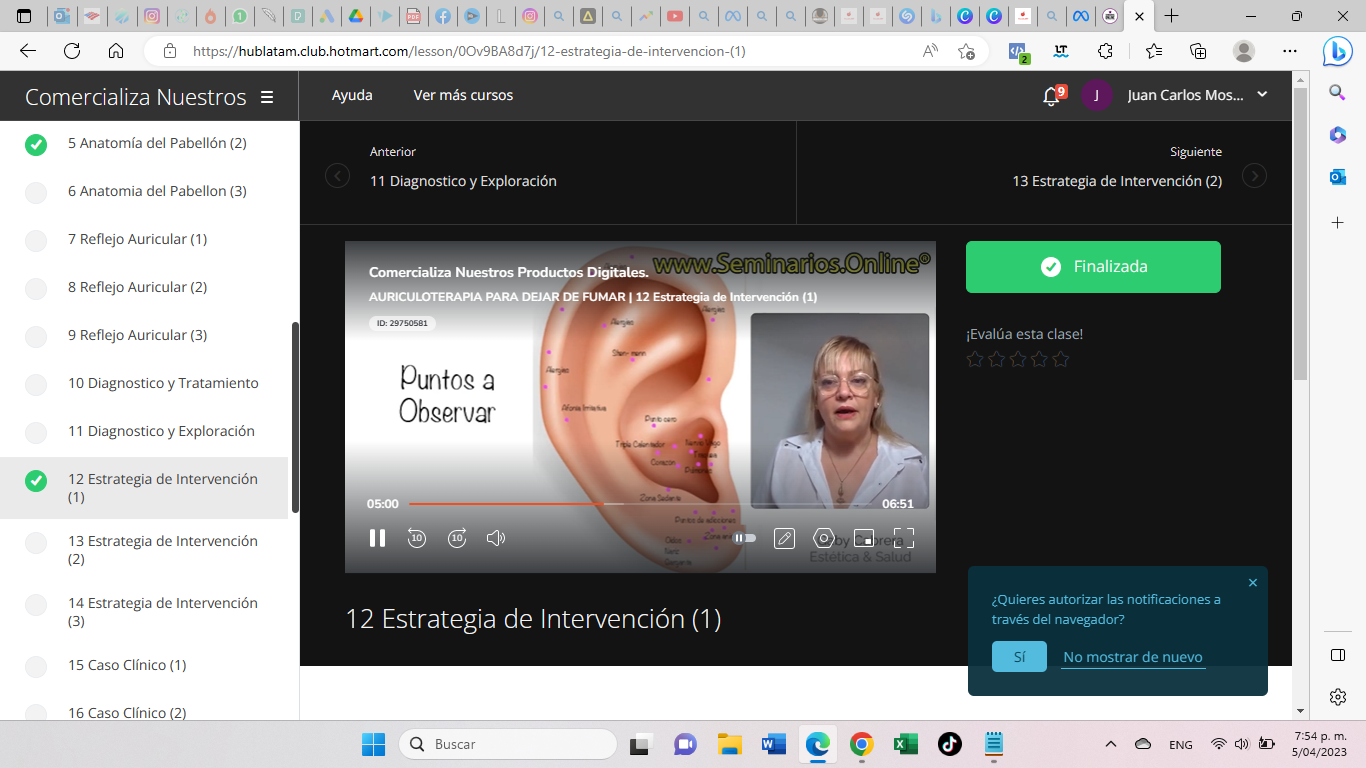
Task: Click the course sidebar scrollbar thumb
Action: click(x=295, y=417)
